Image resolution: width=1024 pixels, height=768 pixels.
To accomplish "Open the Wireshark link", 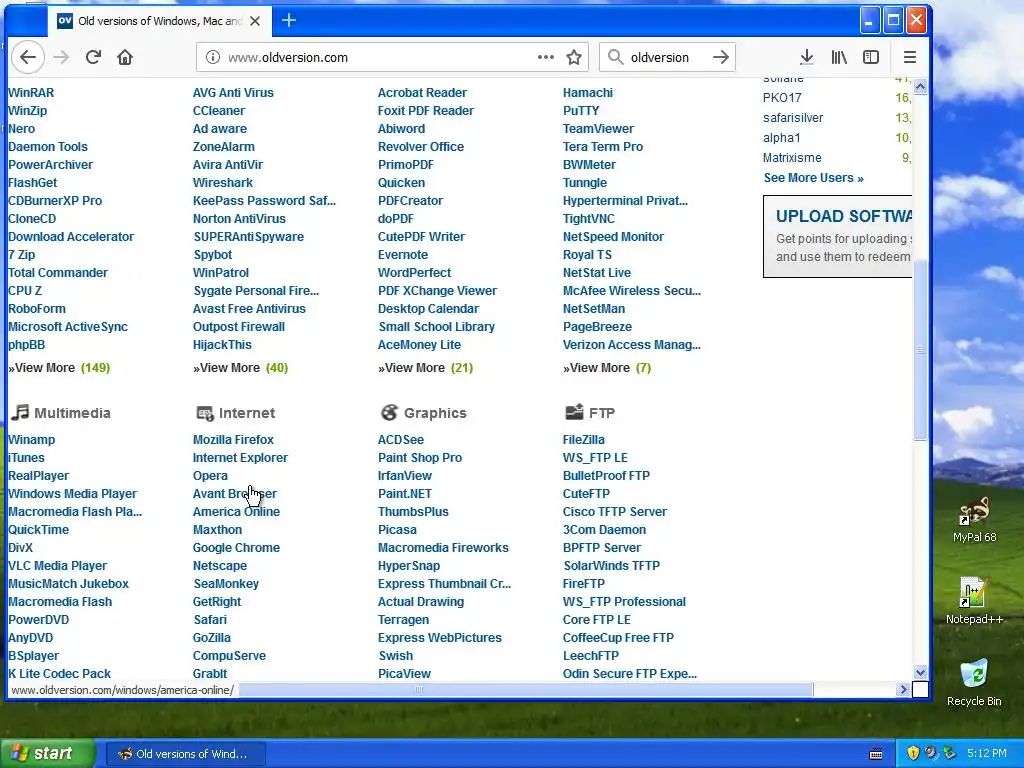I will (x=223, y=183).
